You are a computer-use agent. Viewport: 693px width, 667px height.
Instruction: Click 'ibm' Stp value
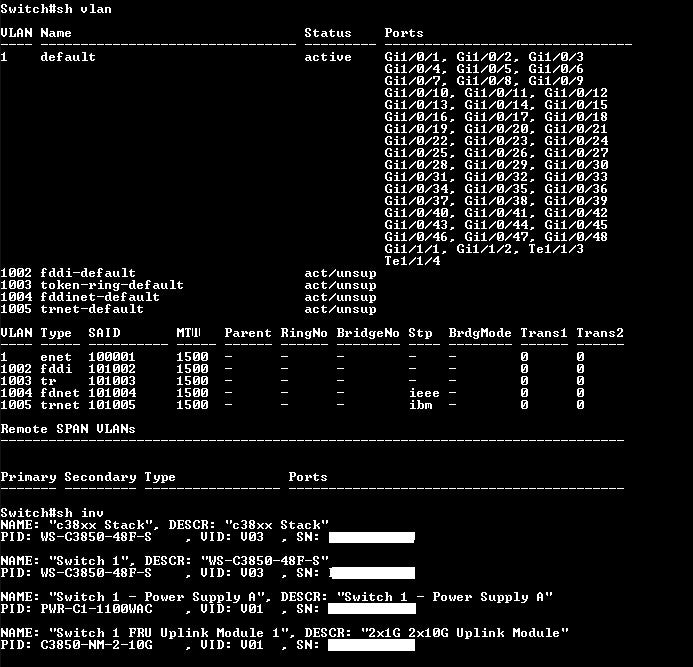(420, 404)
